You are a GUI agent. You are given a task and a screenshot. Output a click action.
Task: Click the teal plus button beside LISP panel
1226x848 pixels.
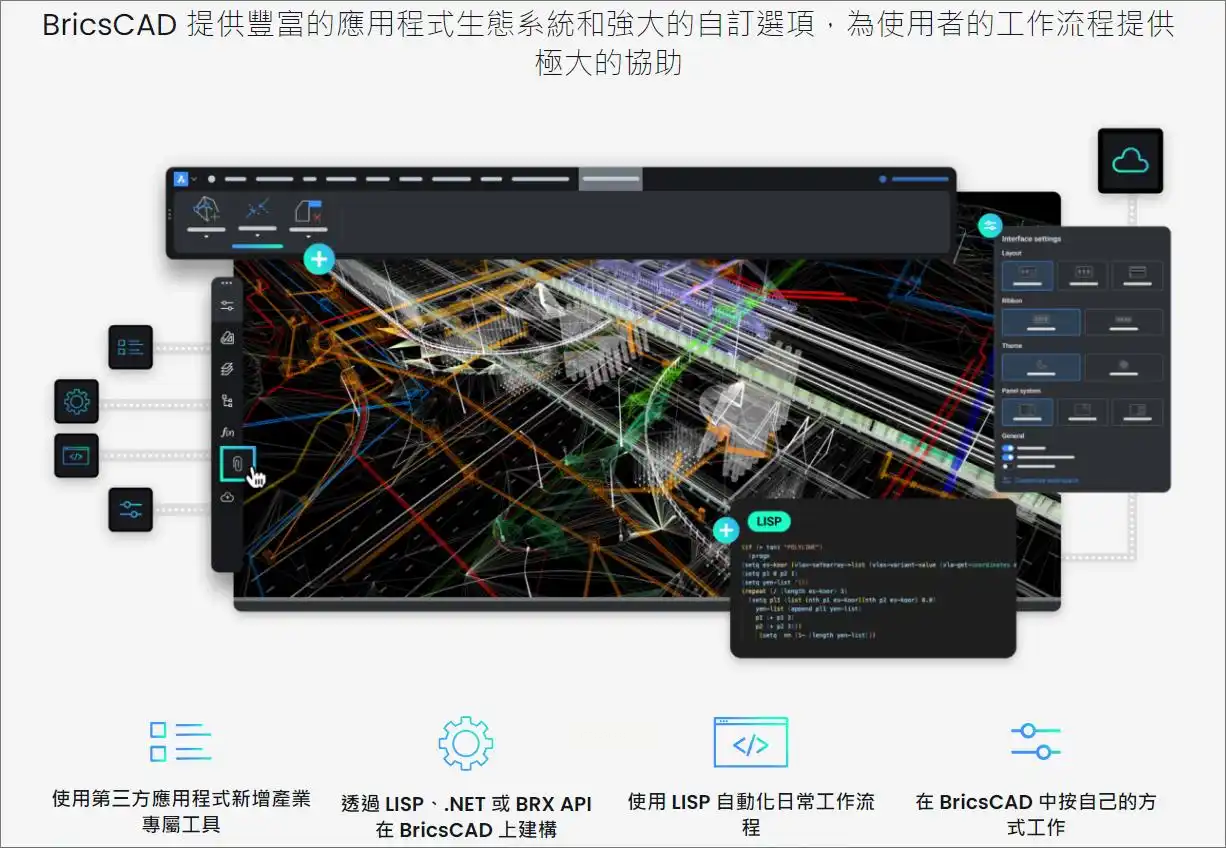click(726, 530)
